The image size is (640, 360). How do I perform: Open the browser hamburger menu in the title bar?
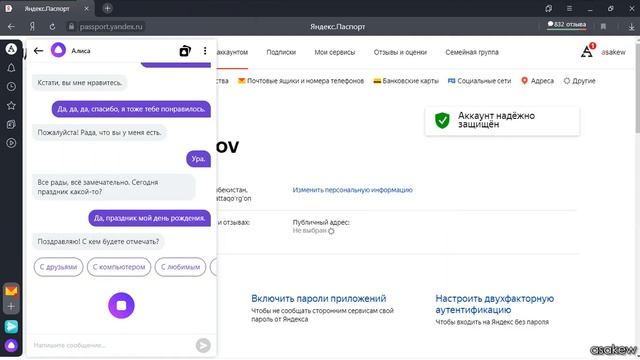(569, 8)
